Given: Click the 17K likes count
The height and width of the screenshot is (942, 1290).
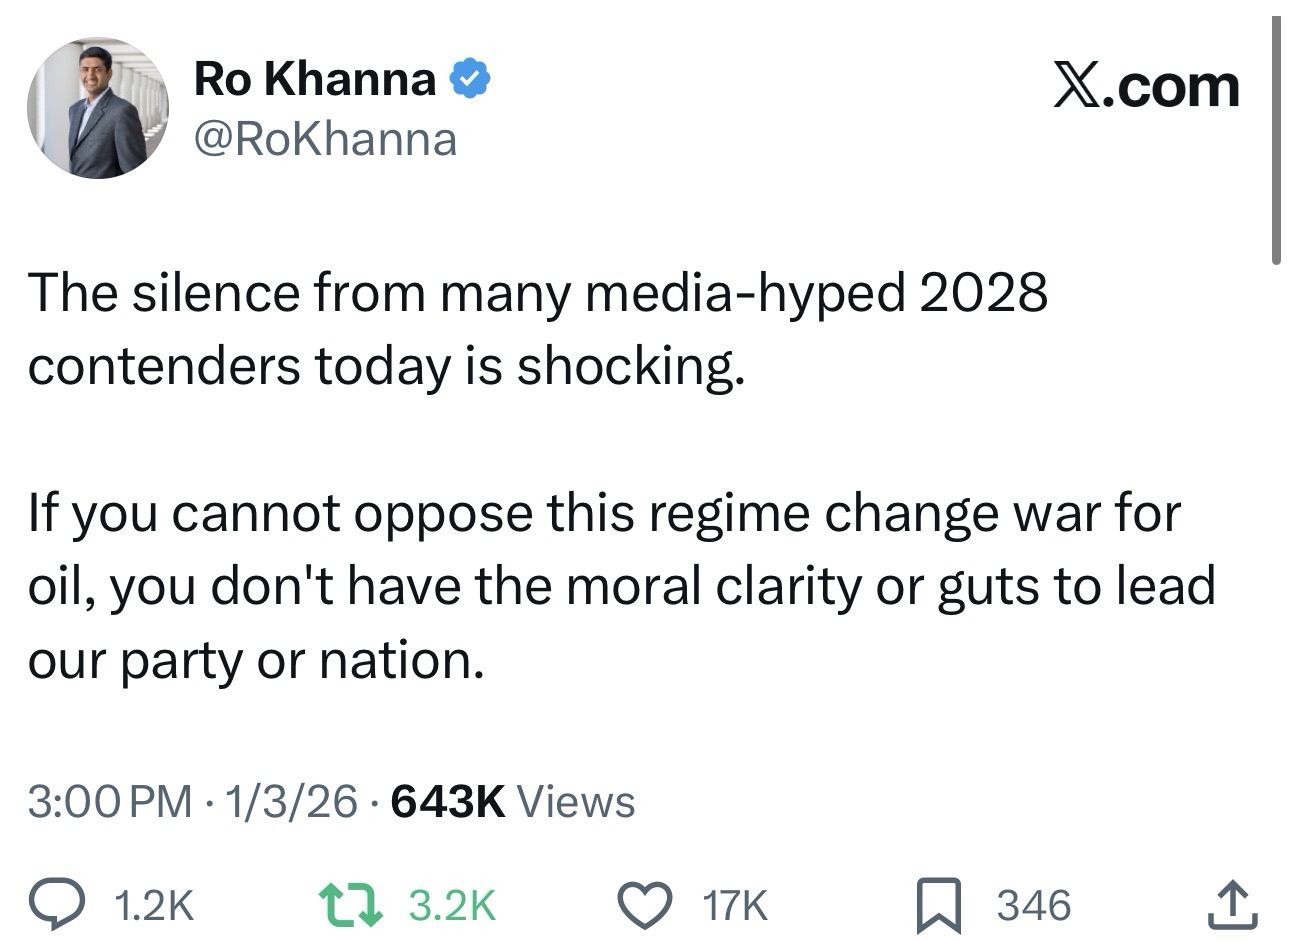Looking at the screenshot, I should tap(735, 905).
